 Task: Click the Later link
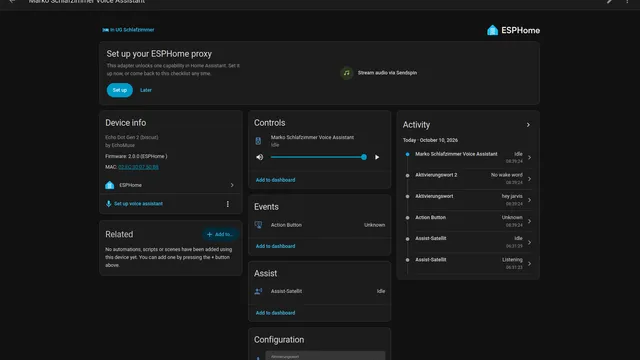tap(146, 90)
